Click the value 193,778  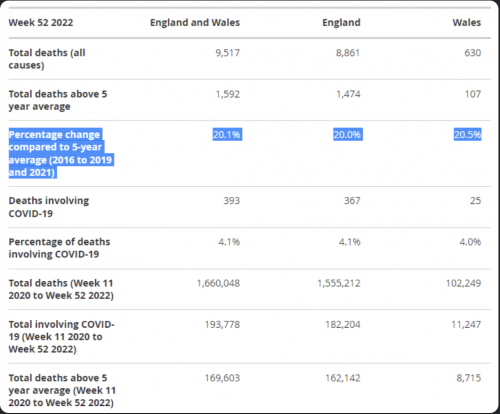pyautogui.click(x=222, y=324)
